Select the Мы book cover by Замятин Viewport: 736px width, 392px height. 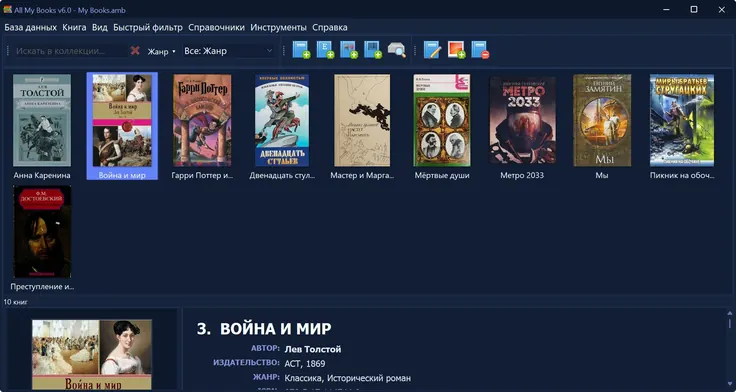[x=602, y=120]
